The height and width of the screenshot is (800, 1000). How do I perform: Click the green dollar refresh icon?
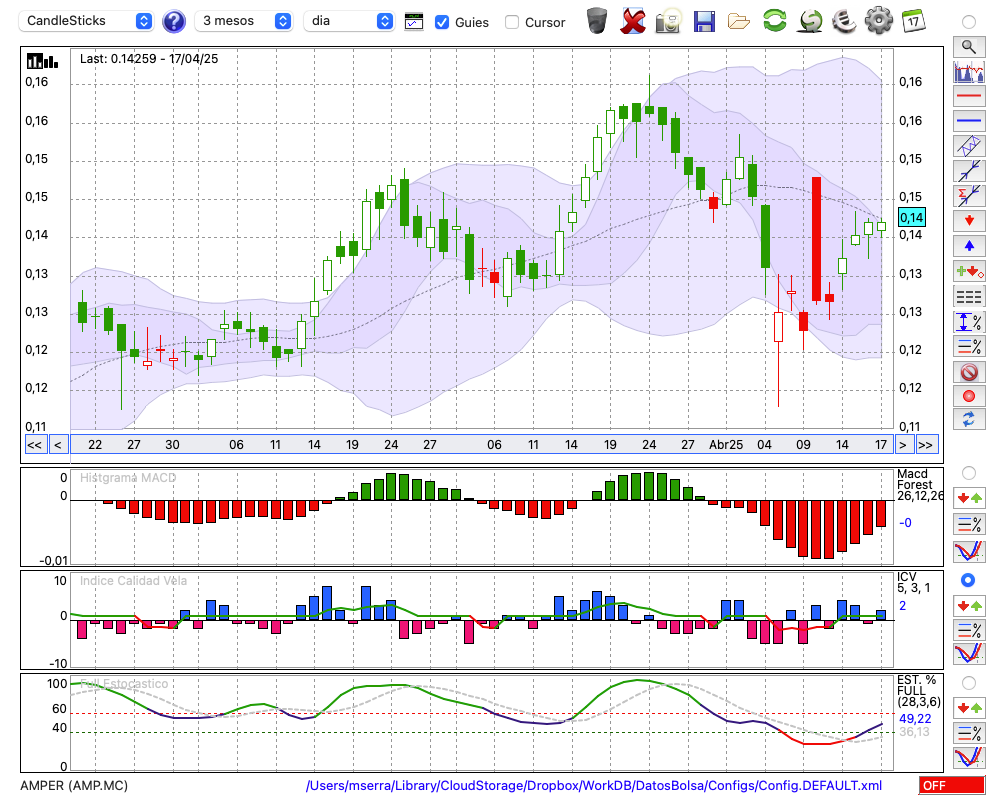click(x=810, y=20)
